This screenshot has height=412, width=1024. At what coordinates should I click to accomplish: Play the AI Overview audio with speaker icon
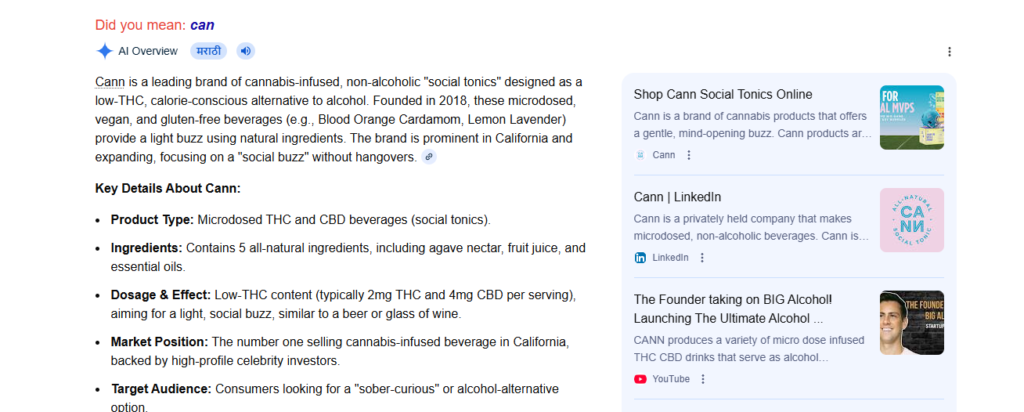tap(245, 51)
